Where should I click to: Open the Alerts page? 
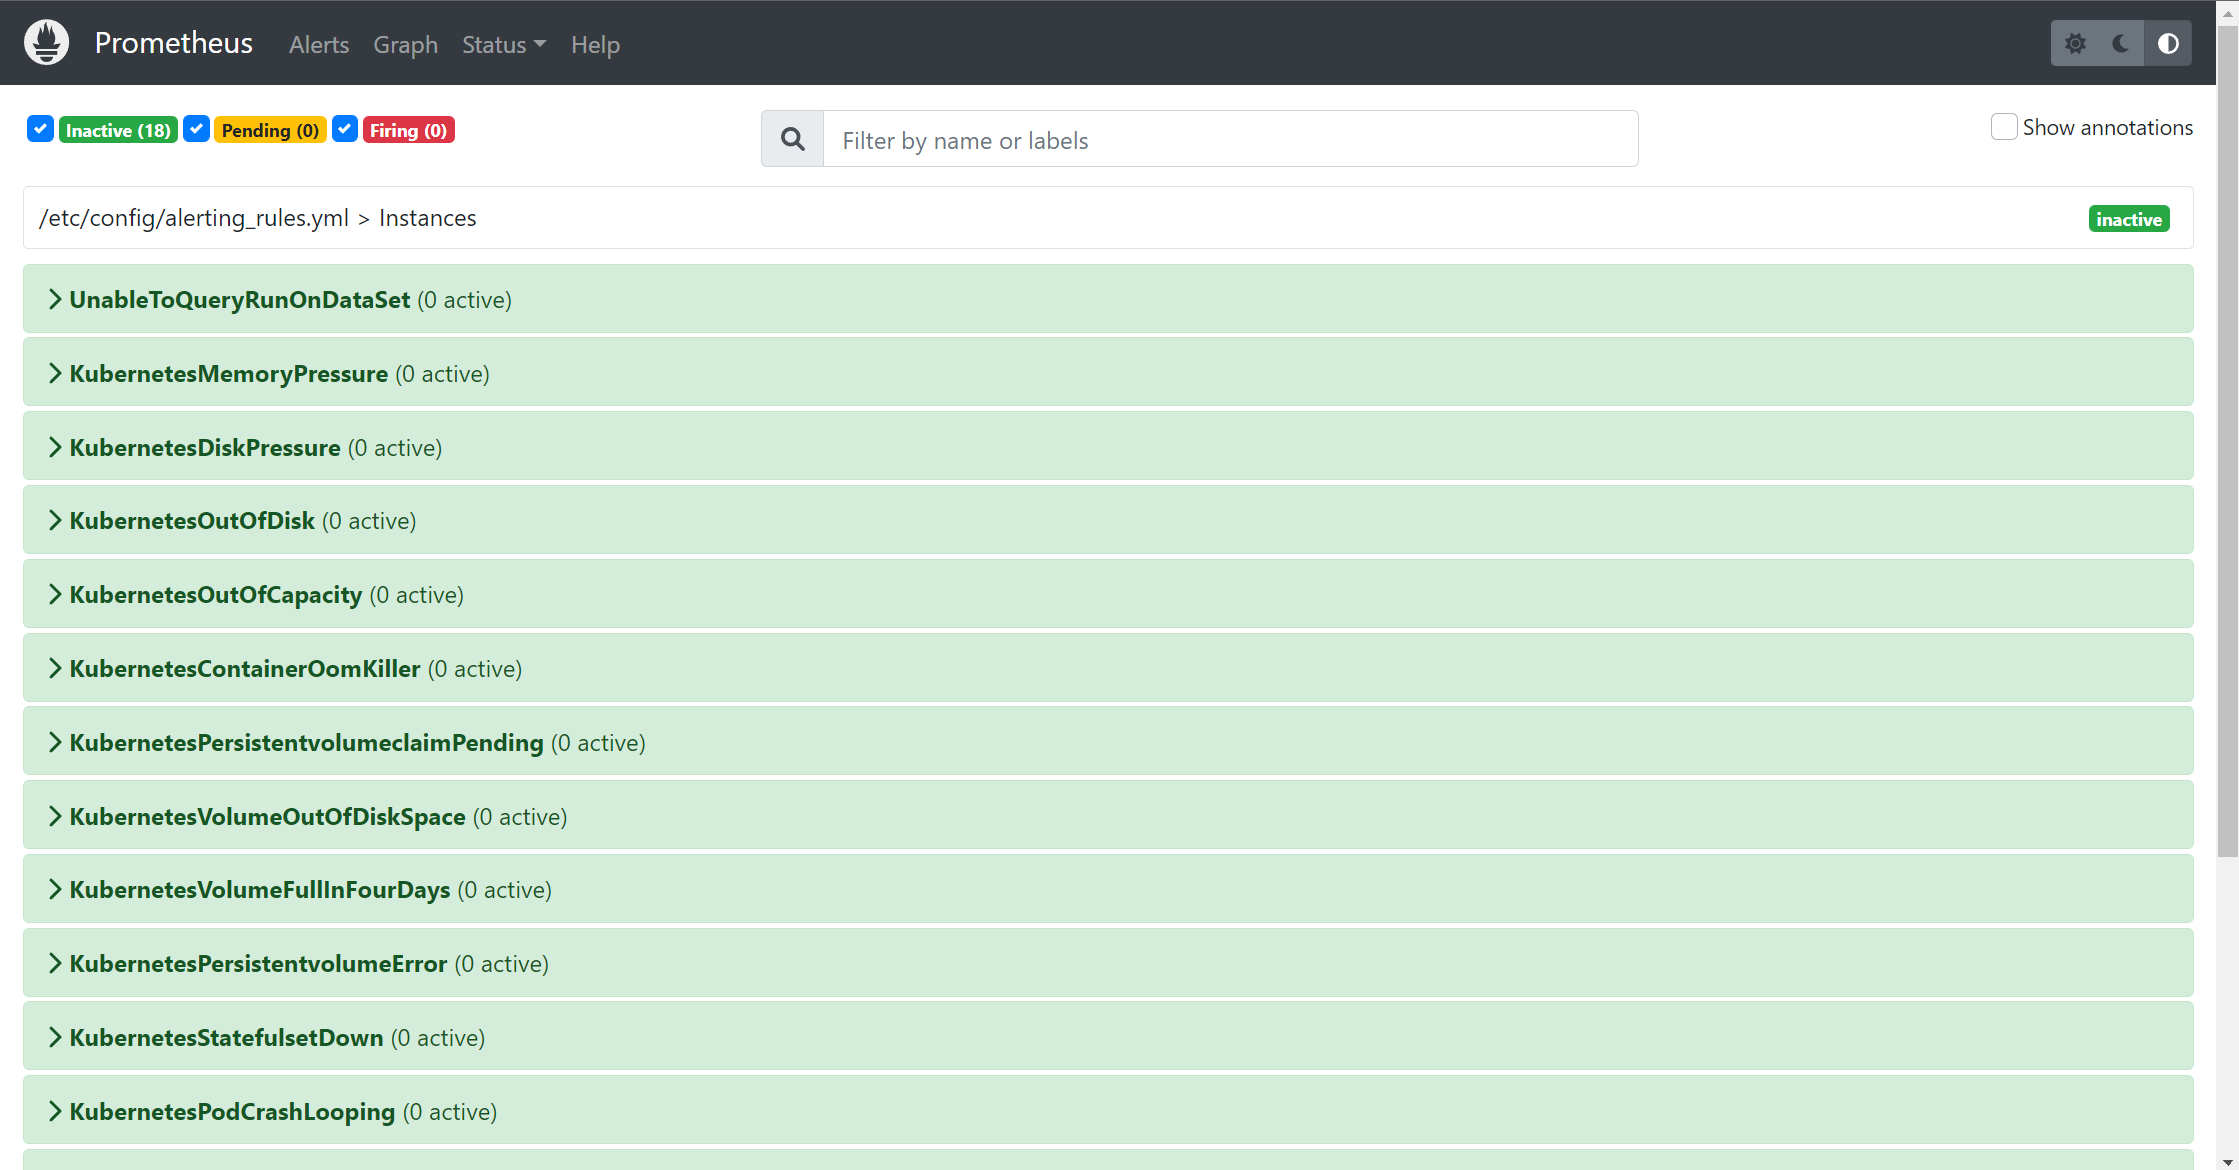(x=319, y=45)
